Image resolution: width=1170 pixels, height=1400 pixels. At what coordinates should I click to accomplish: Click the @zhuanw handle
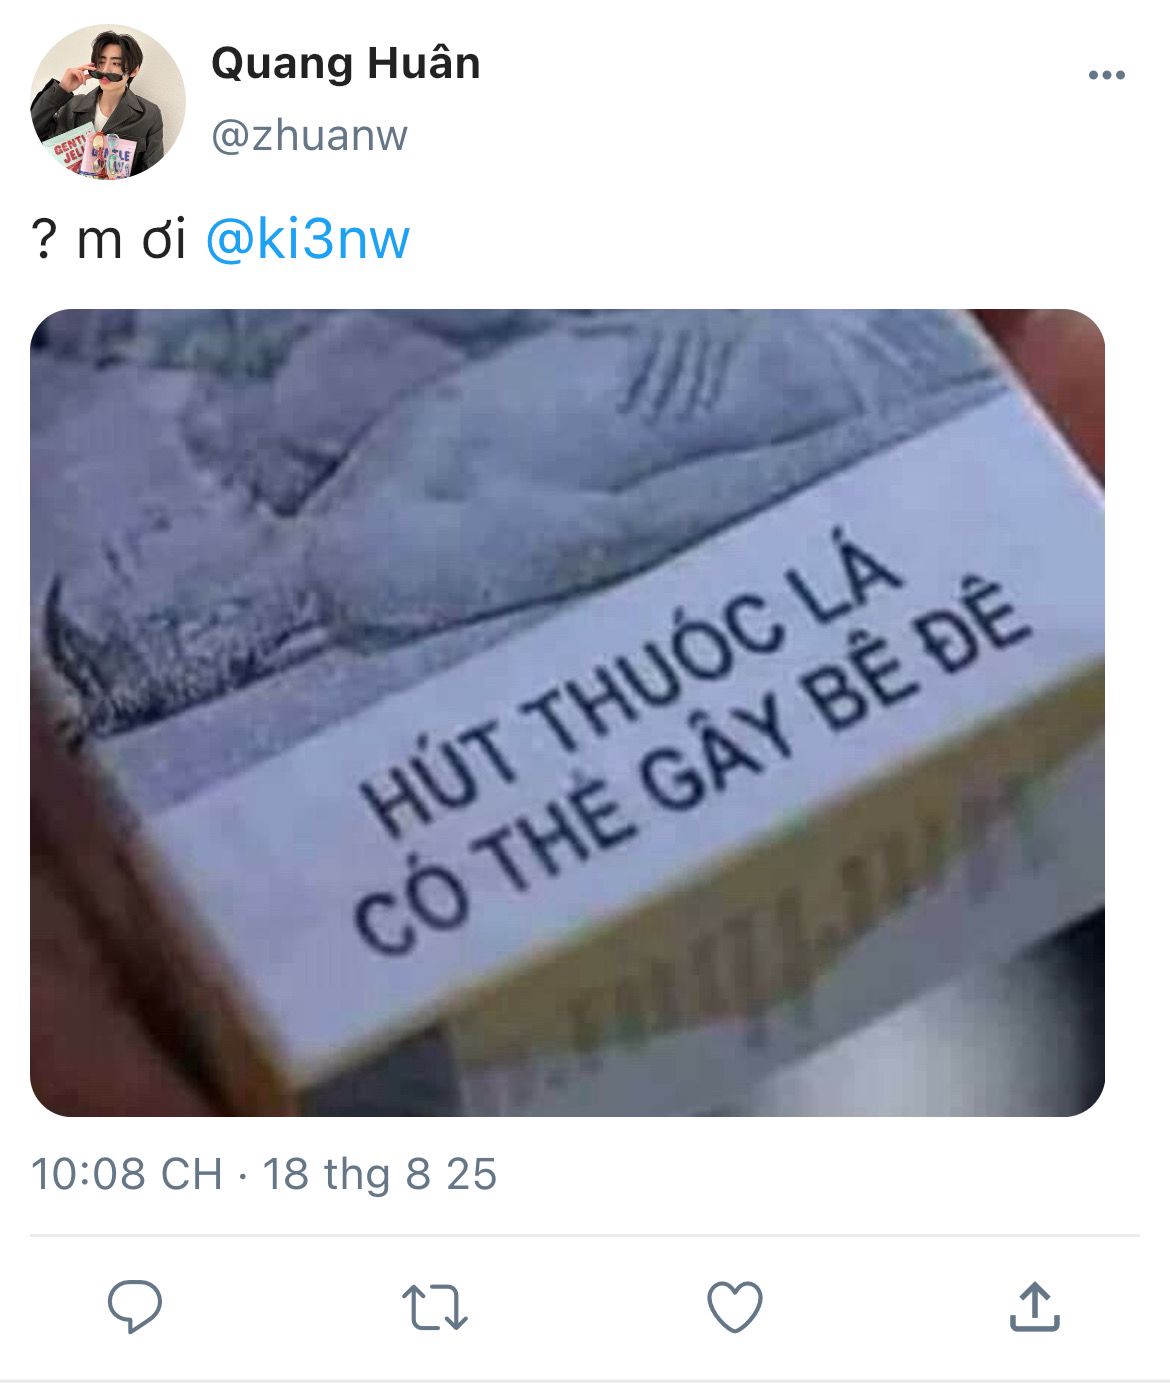pos(310,135)
